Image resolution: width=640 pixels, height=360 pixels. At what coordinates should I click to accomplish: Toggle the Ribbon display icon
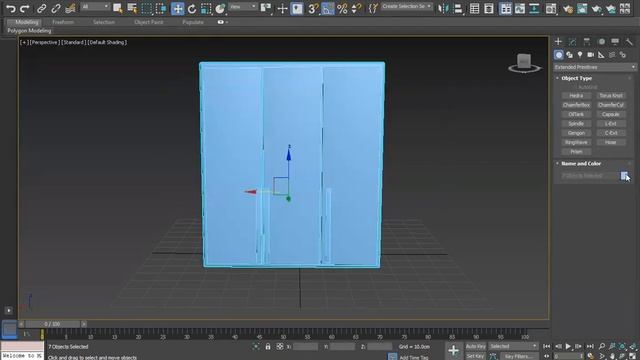tap(505, 8)
